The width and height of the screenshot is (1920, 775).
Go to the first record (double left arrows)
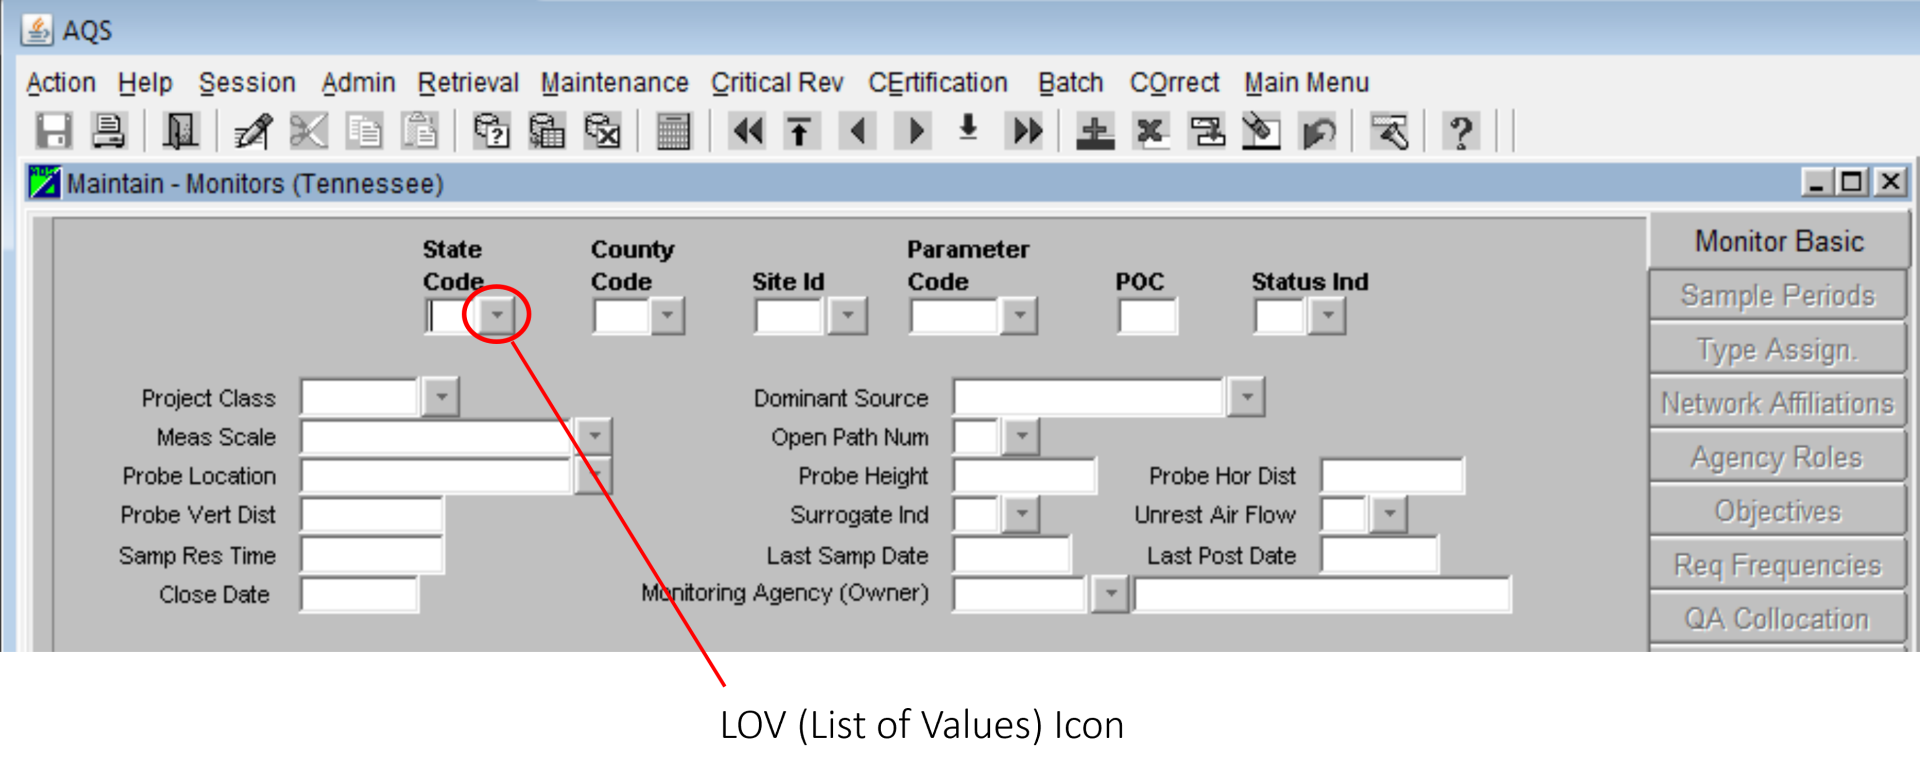click(x=747, y=131)
